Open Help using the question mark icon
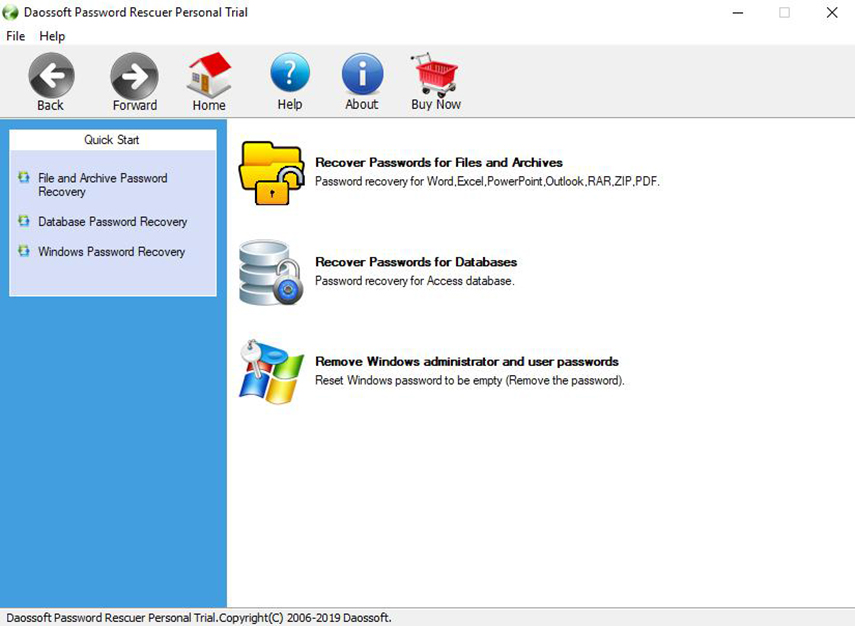855x626 pixels. (289, 75)
